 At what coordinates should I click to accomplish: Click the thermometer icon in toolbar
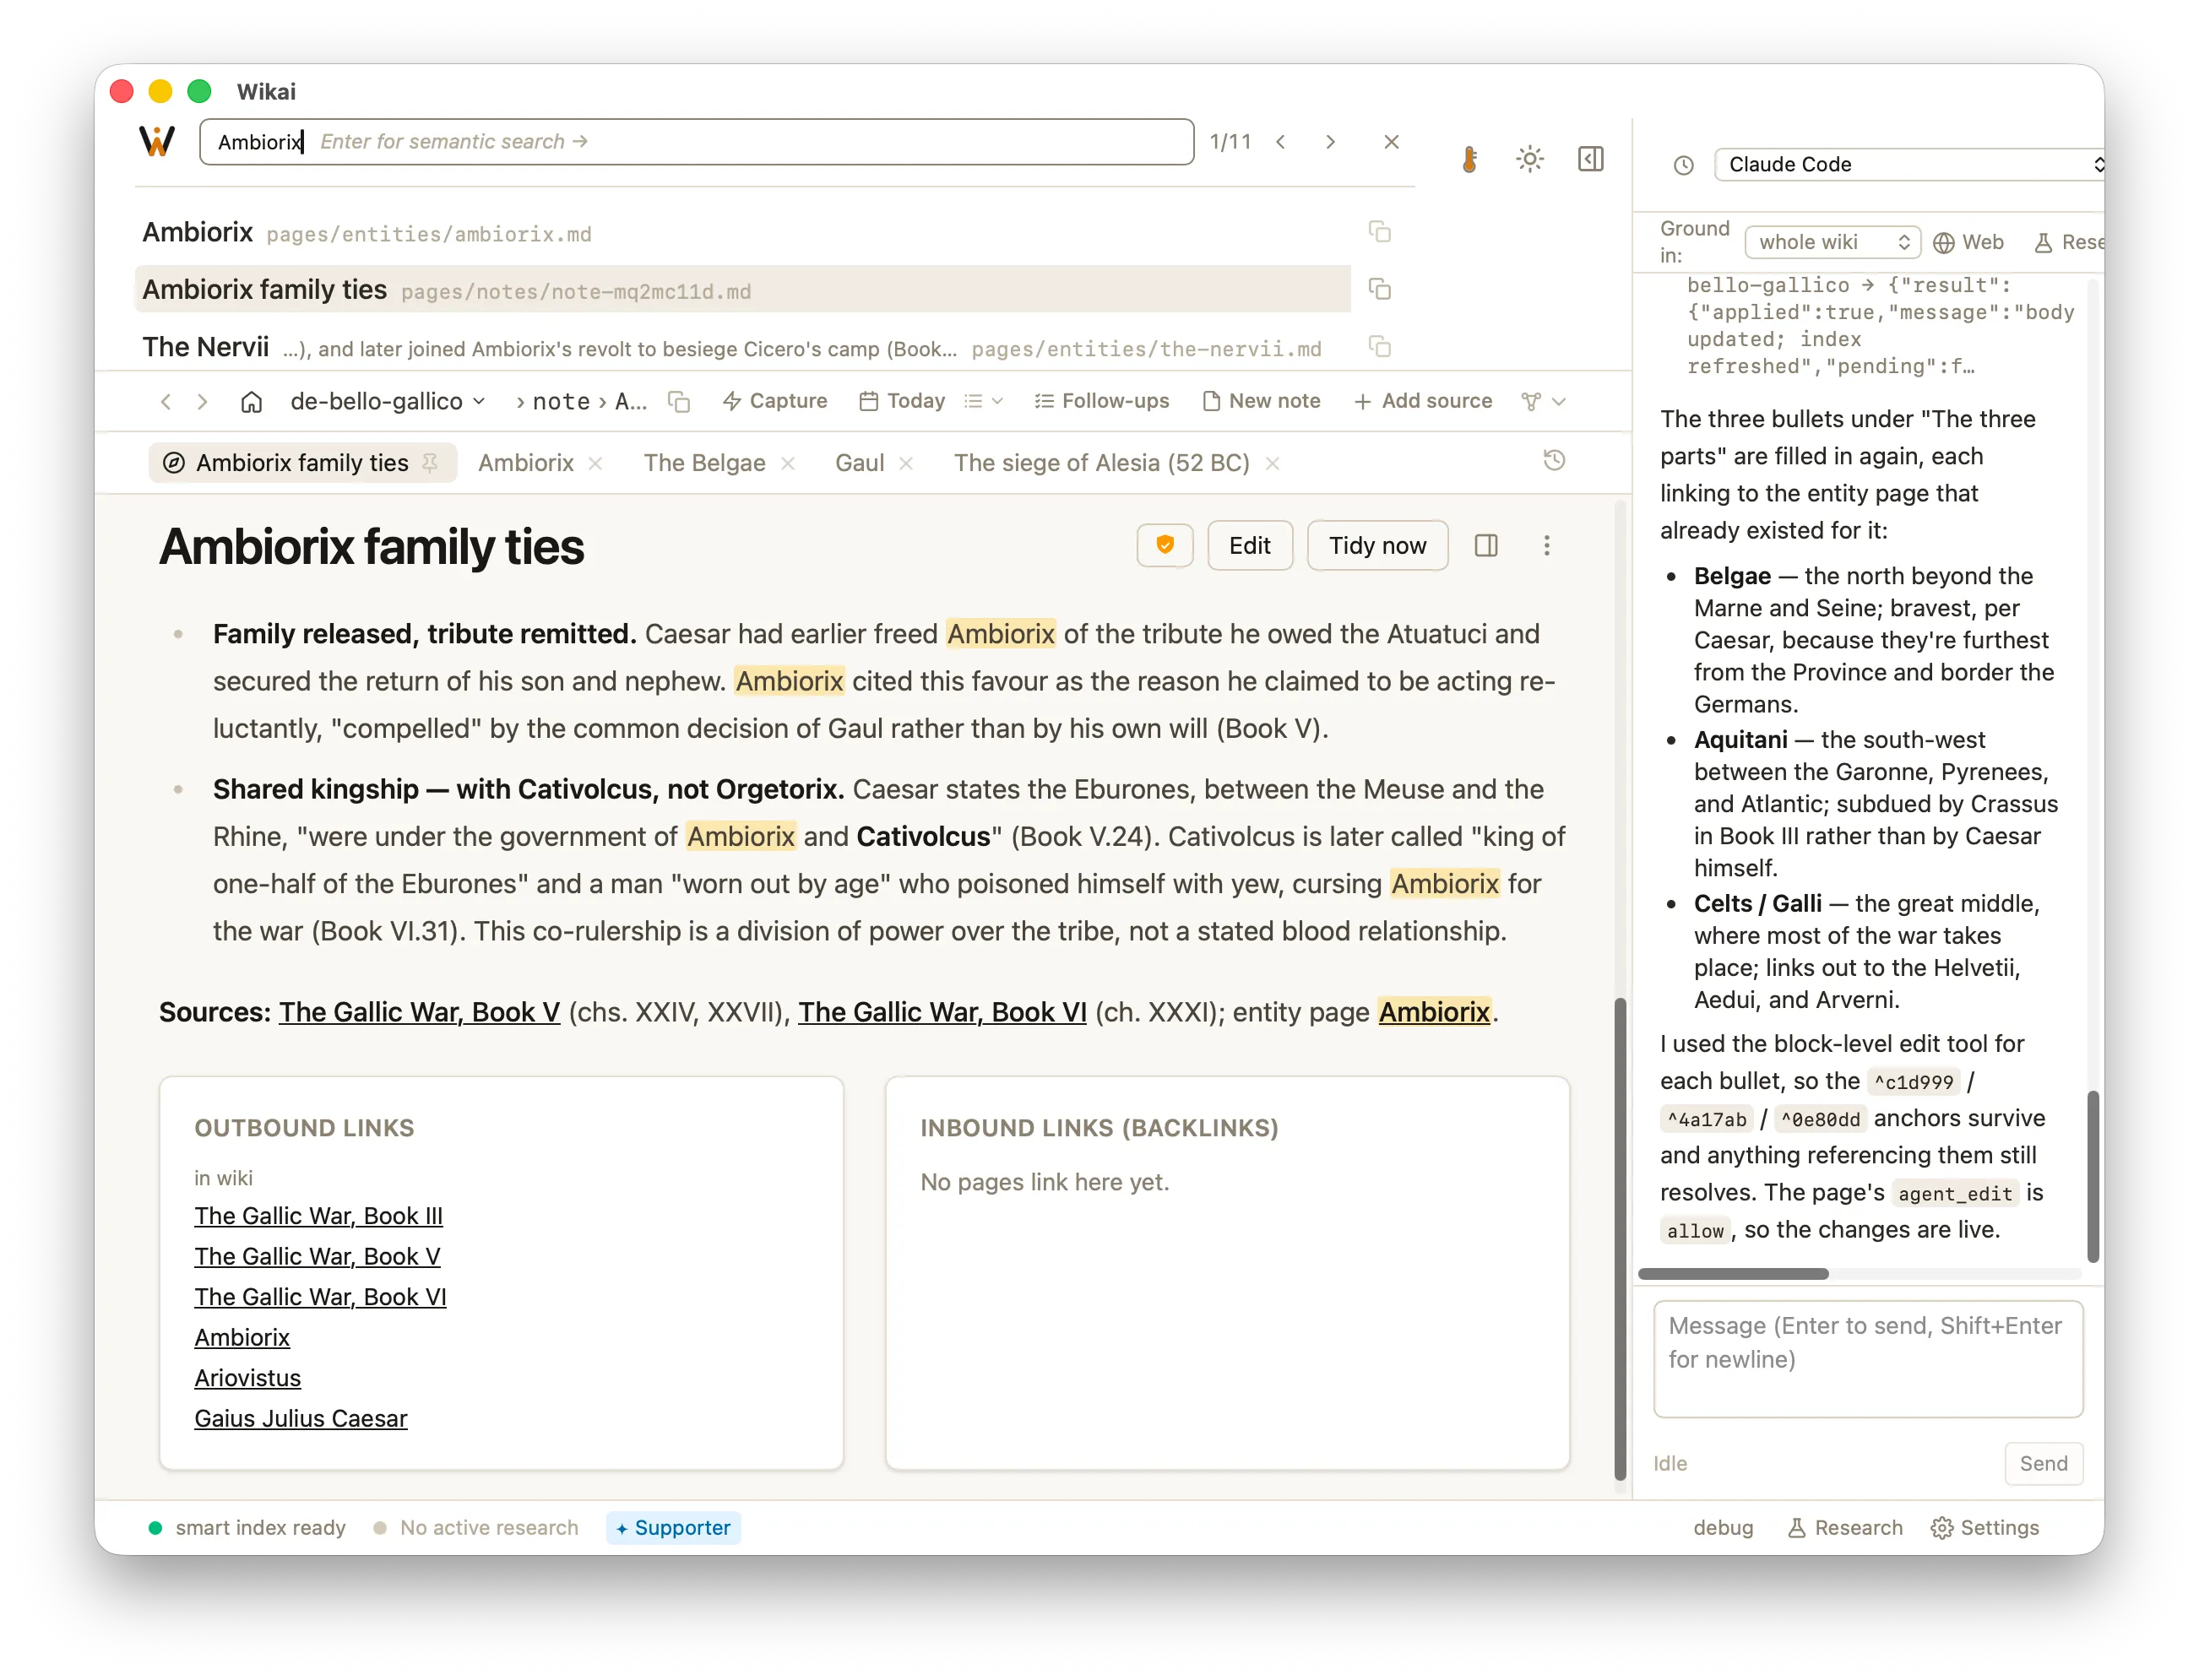[x=1469, y=159]
